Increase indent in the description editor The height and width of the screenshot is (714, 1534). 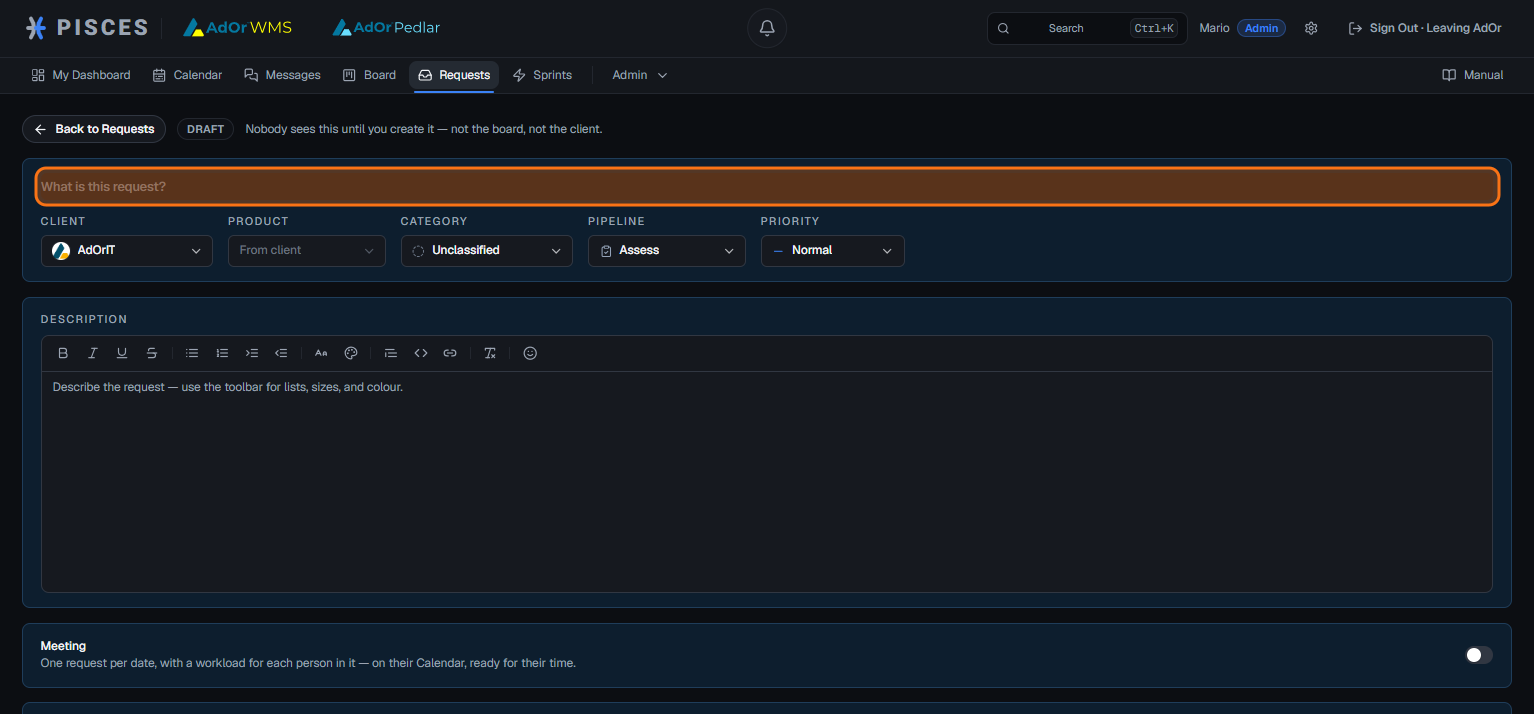[x=252, y=353]
